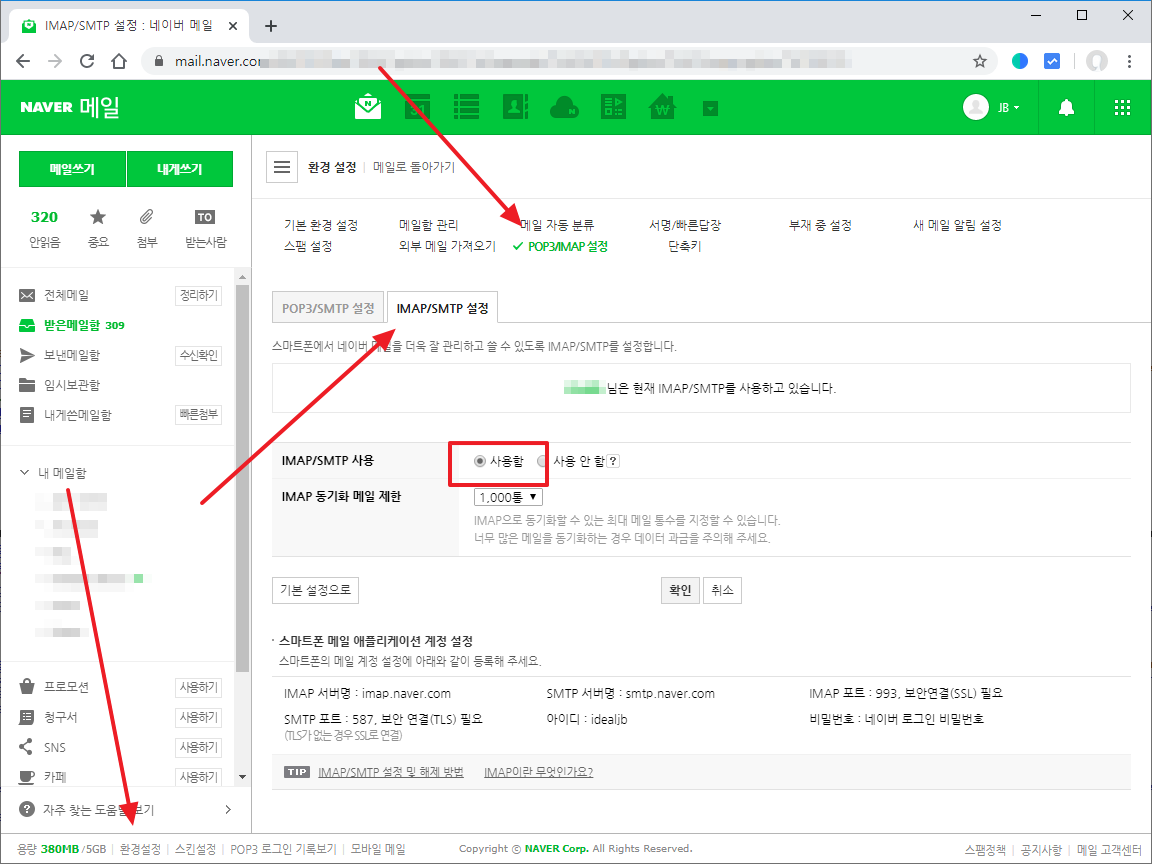Expand the more-services arrow in header
Screen dimensions: 1152x864
tap(710, 109)
